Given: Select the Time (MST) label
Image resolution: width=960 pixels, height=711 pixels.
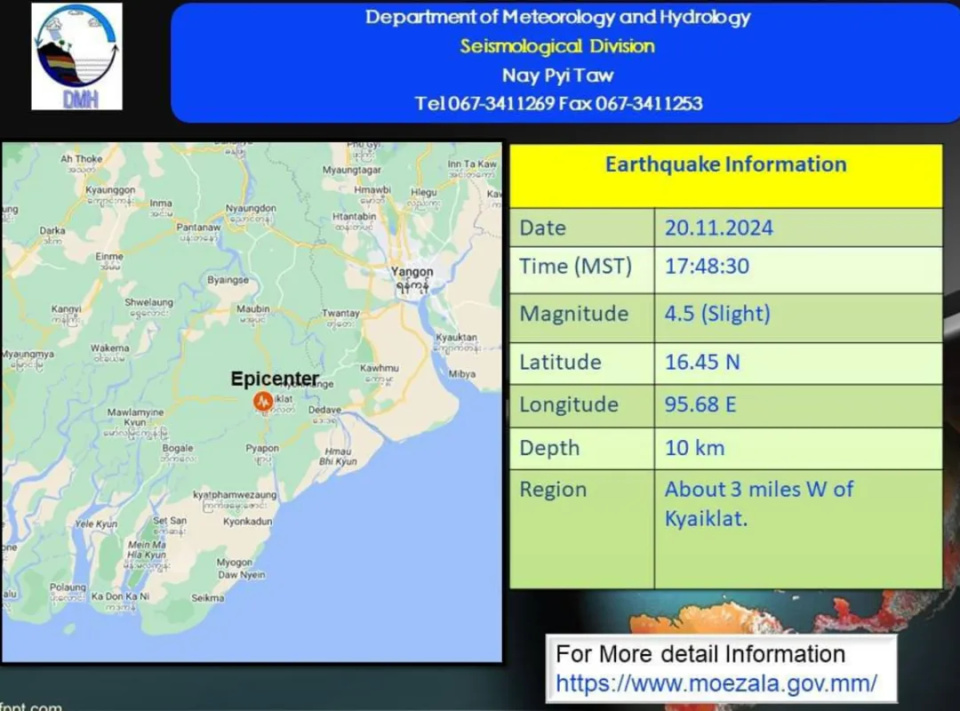Looking at the screenshot, I should point(576,266).
